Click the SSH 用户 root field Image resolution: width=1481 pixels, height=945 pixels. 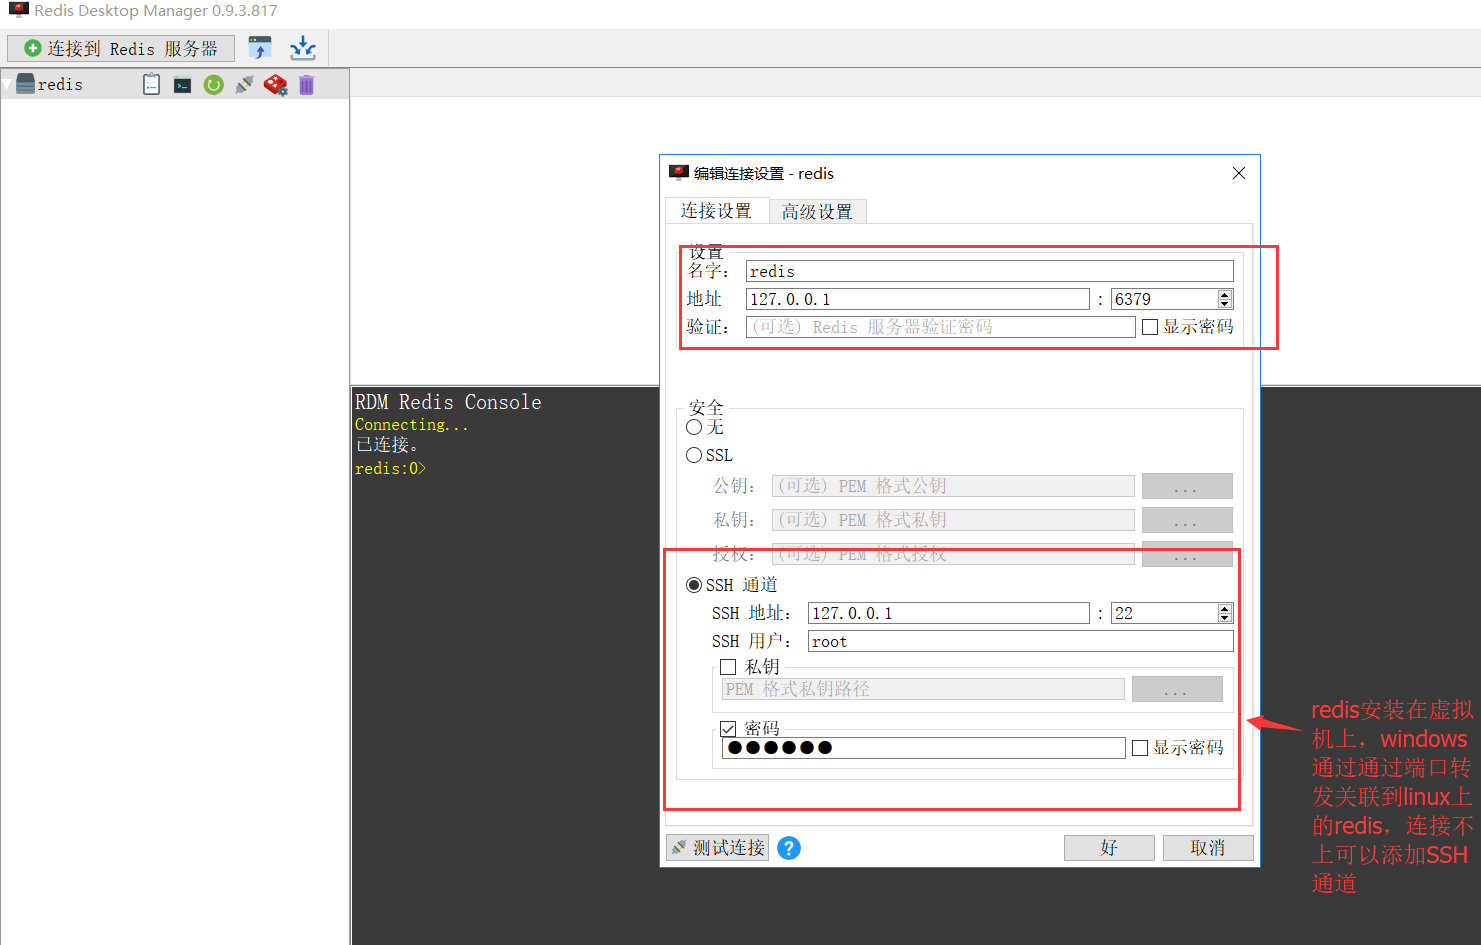click(1020, 641)
